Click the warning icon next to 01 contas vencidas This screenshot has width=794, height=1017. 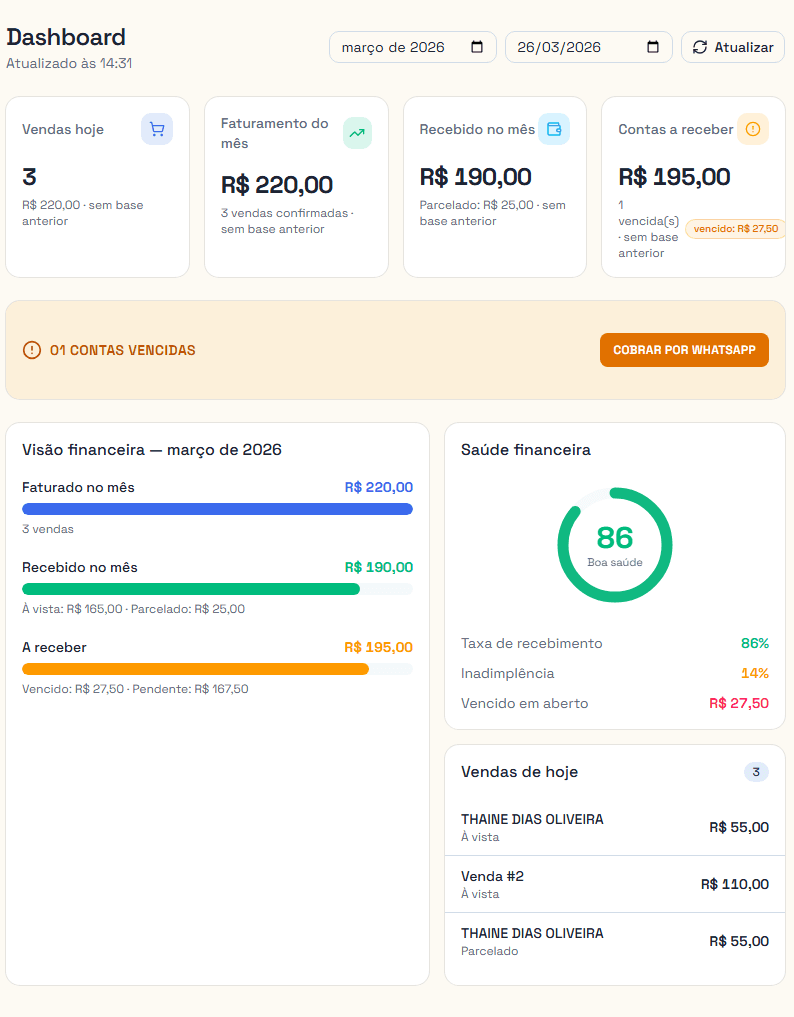31,350
